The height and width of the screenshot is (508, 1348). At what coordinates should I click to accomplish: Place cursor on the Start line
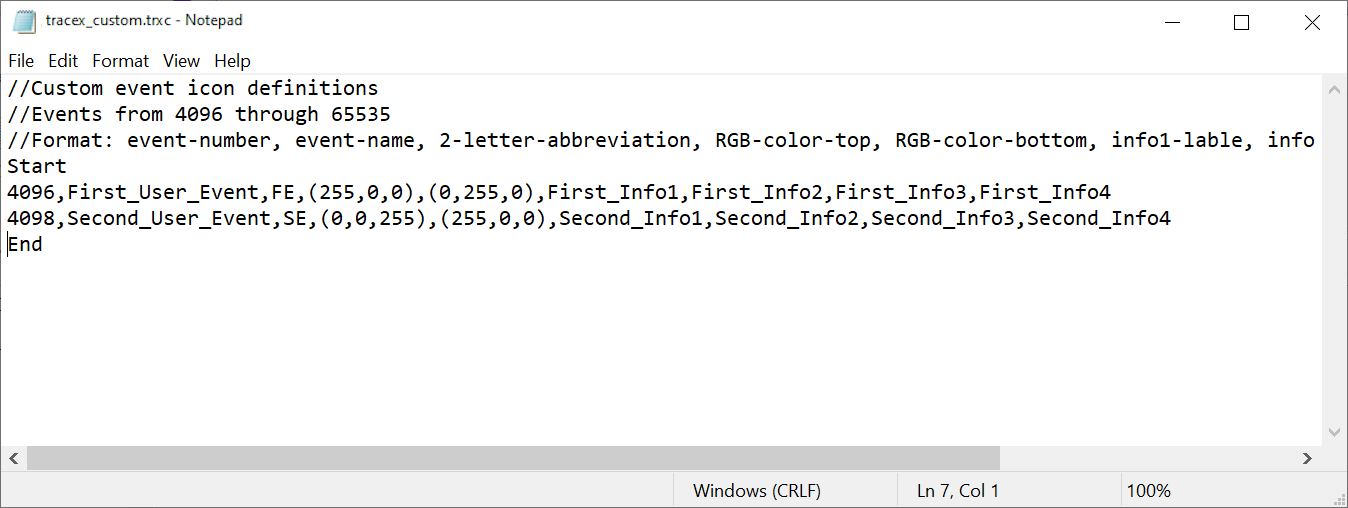[37, 166]
